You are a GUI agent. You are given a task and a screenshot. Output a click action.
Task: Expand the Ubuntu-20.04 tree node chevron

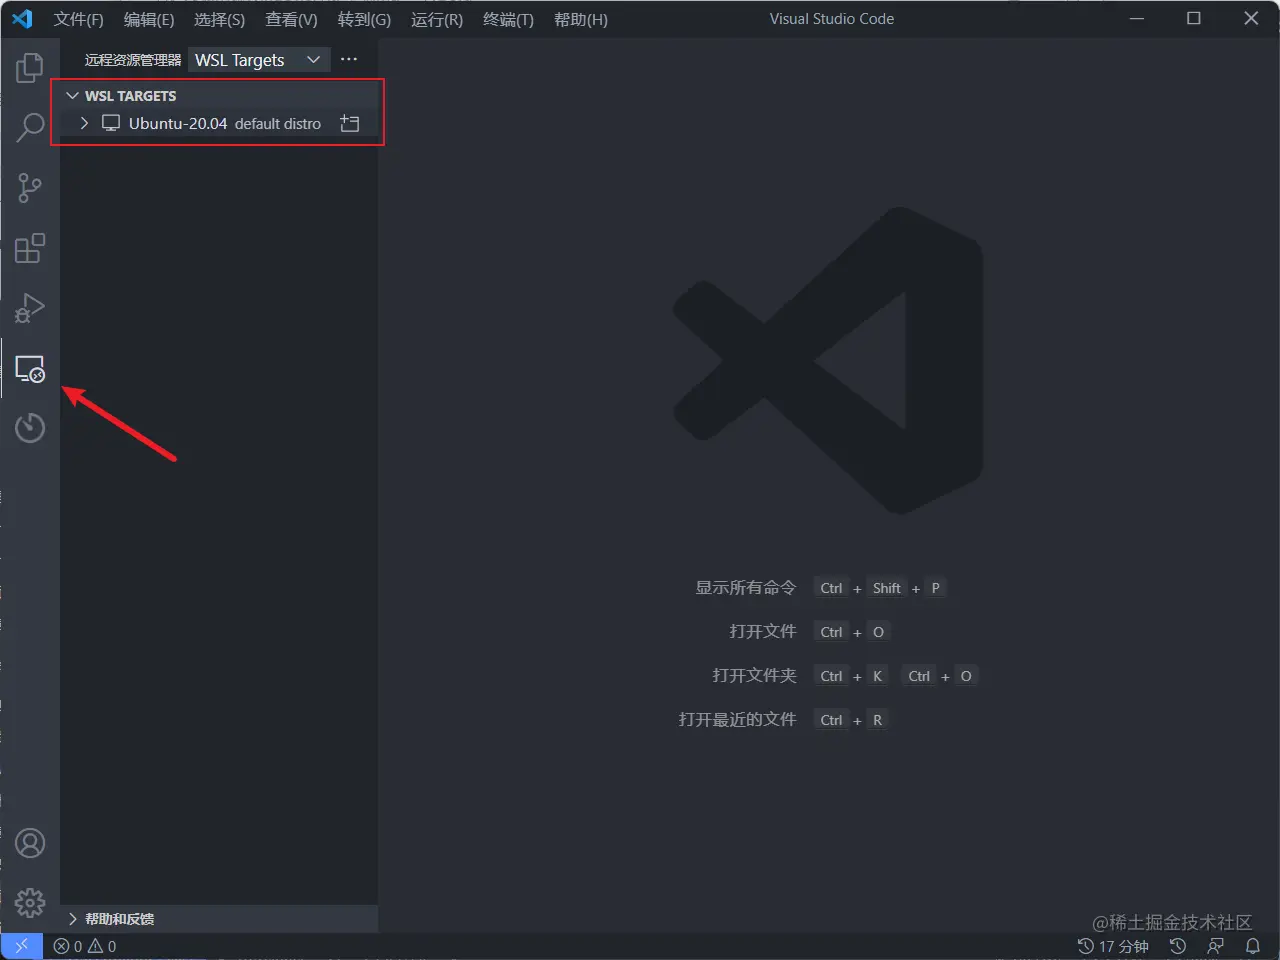click(84, 123)
